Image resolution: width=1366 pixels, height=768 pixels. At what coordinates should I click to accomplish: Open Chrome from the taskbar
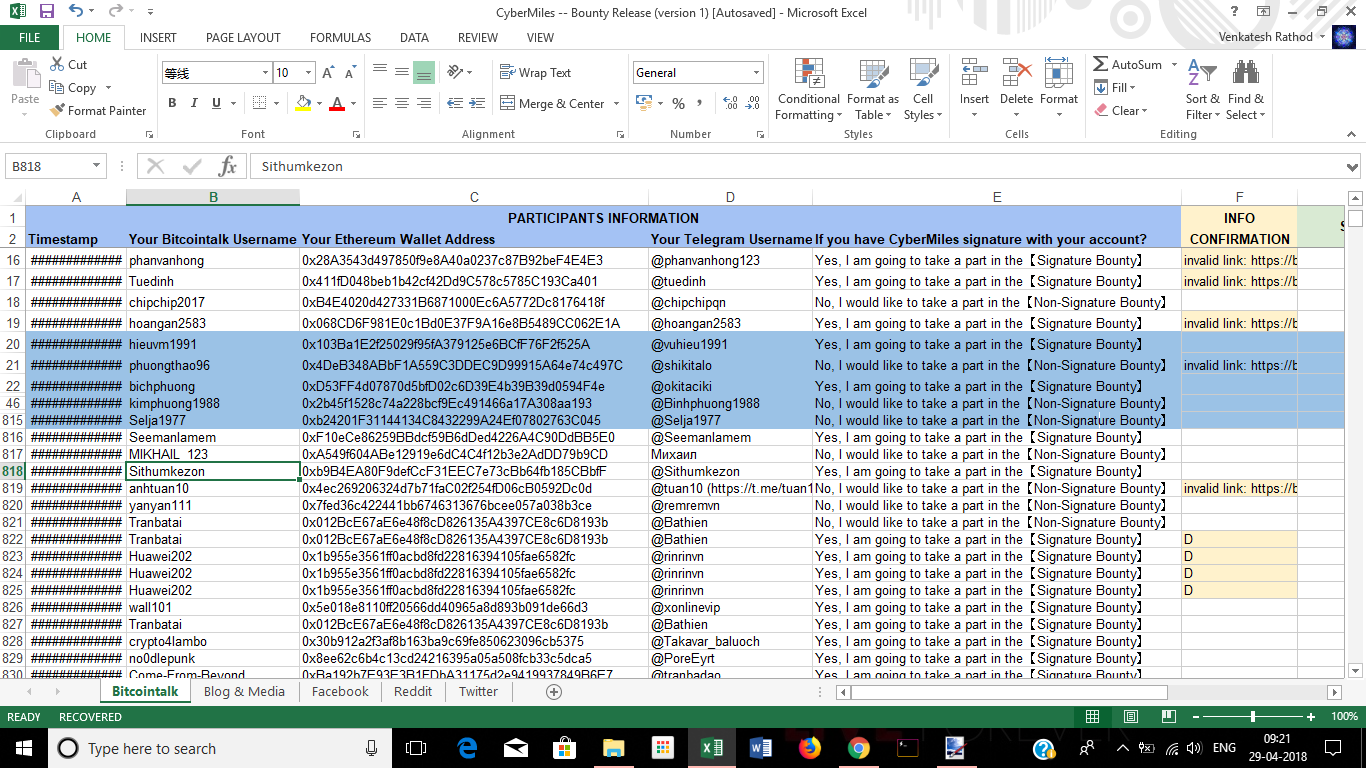(858, 748)
